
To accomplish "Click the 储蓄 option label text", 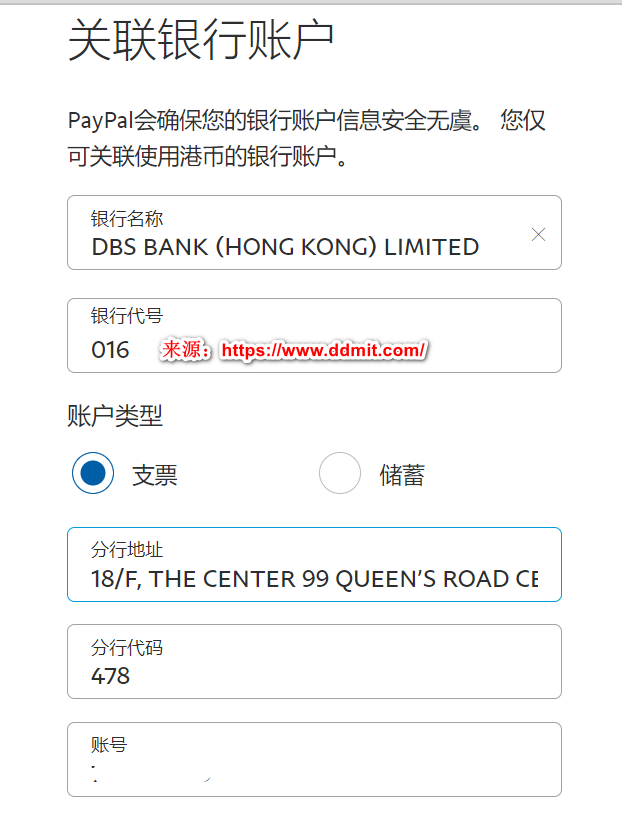I will point(402,475).
